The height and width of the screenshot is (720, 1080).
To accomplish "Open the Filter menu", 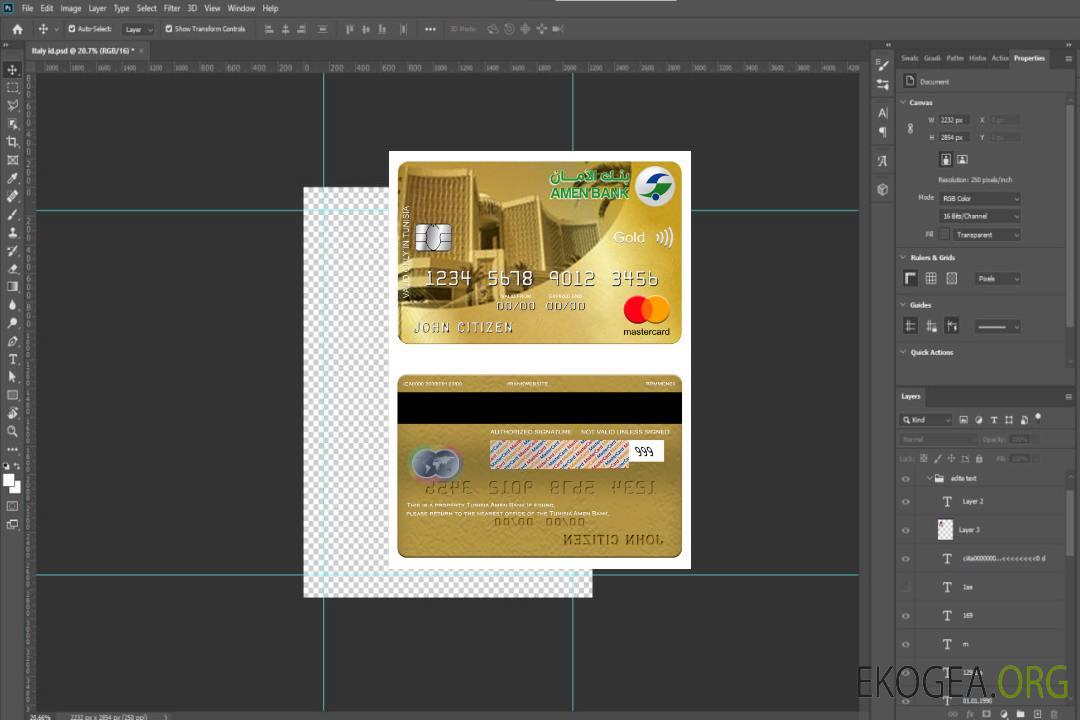I will click(172, 8).
